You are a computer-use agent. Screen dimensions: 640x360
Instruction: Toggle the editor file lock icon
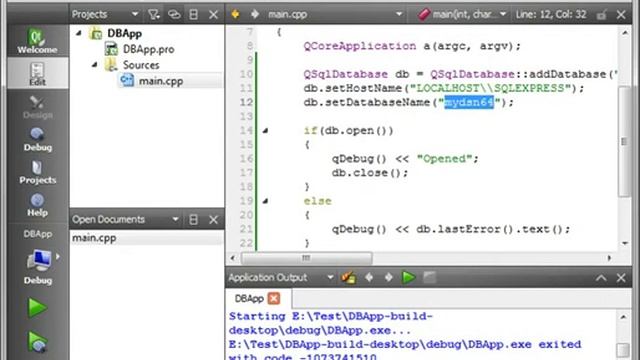pos(601,15)
